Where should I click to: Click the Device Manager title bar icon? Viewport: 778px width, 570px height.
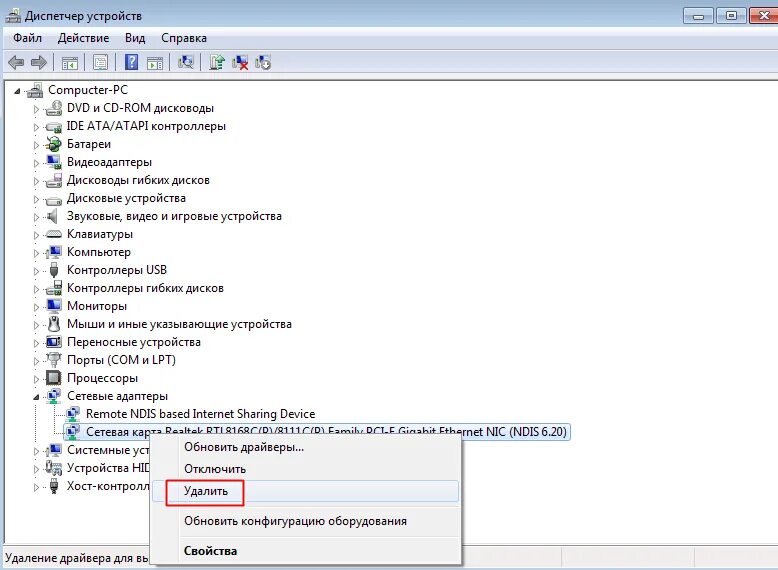tap(13, 16)
